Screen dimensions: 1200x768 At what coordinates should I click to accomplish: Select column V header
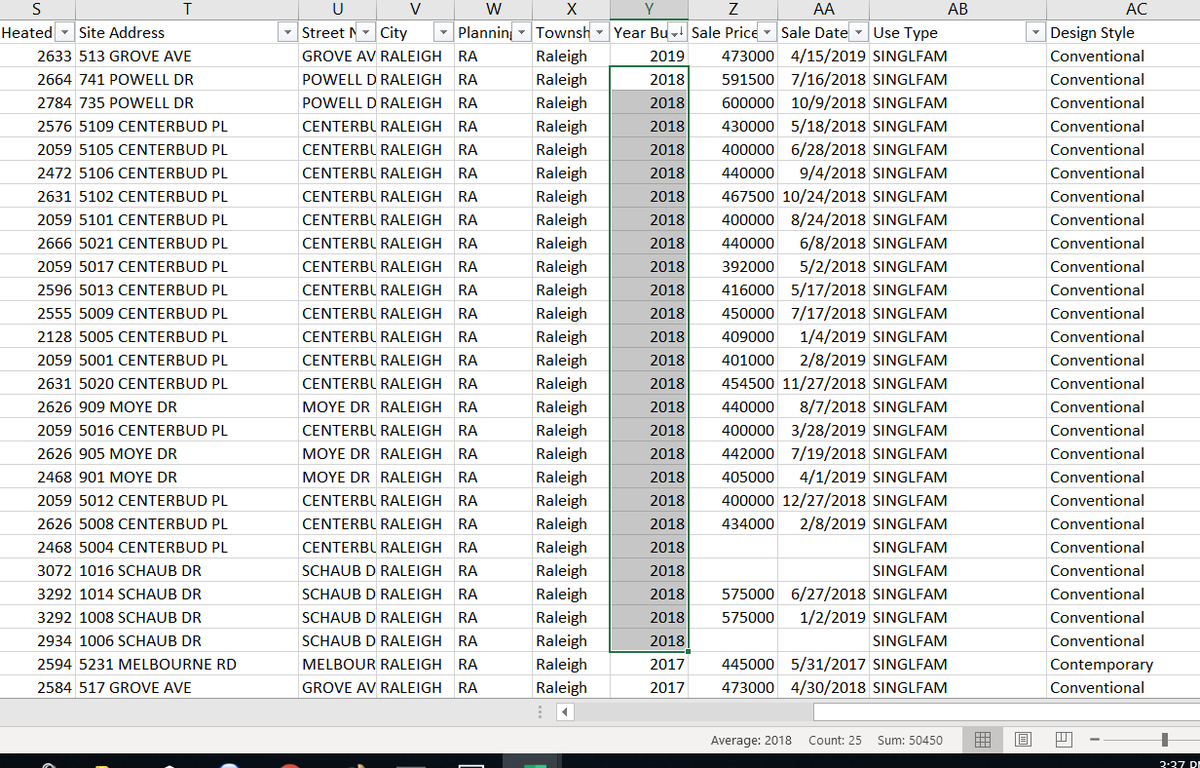click(x=415, y=10)
